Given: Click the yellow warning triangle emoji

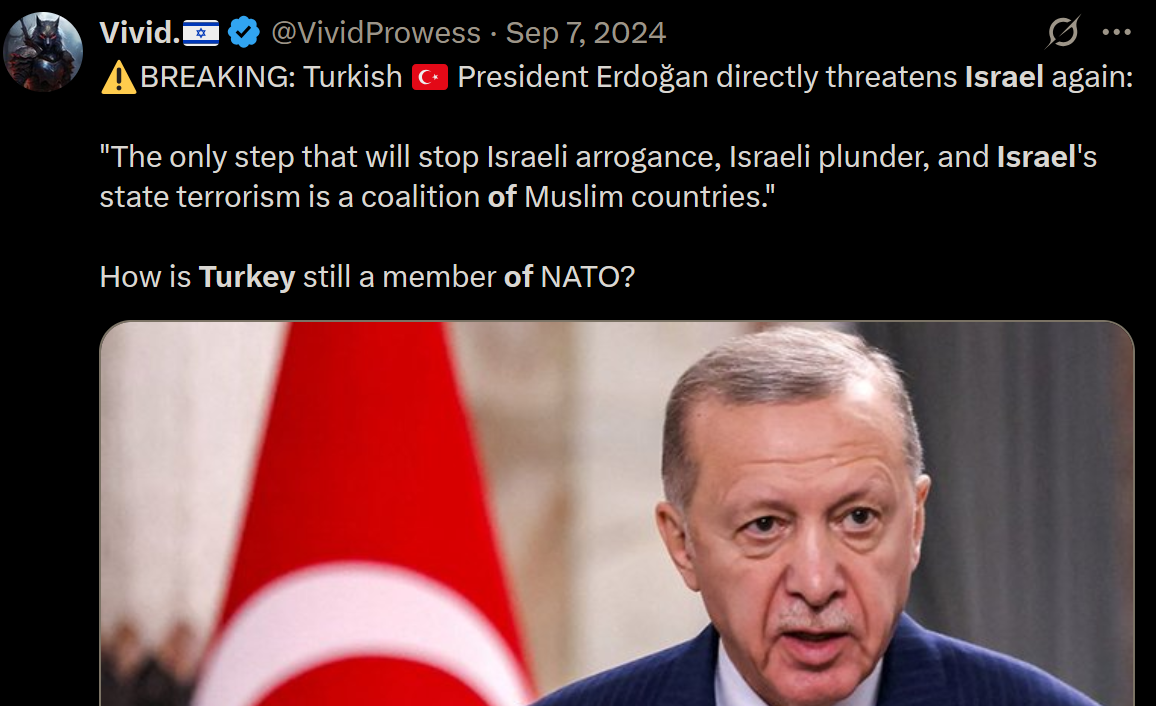Looking at the screenshot, I should (119, 77).
